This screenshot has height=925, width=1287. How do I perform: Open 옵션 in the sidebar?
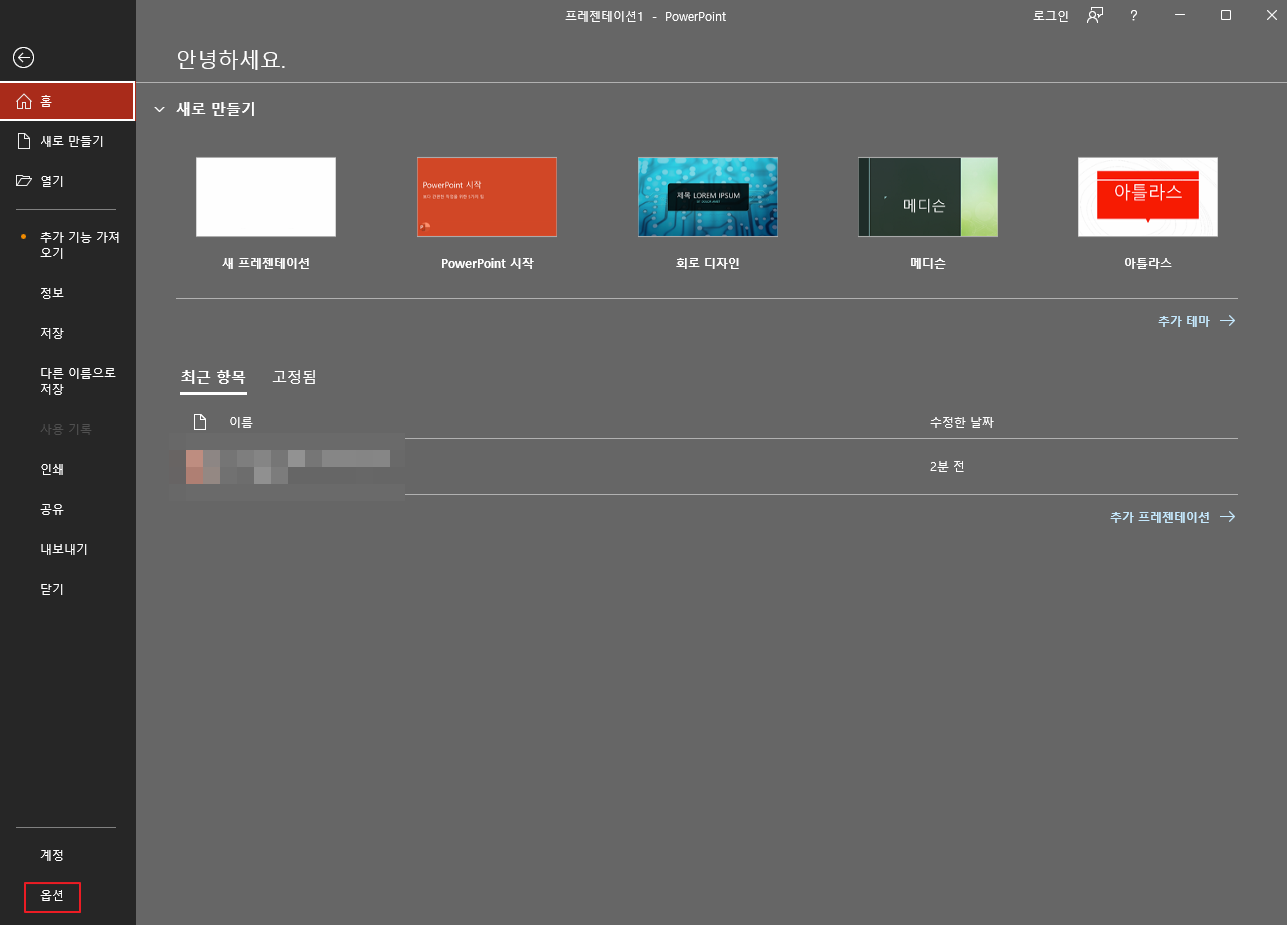52,896
